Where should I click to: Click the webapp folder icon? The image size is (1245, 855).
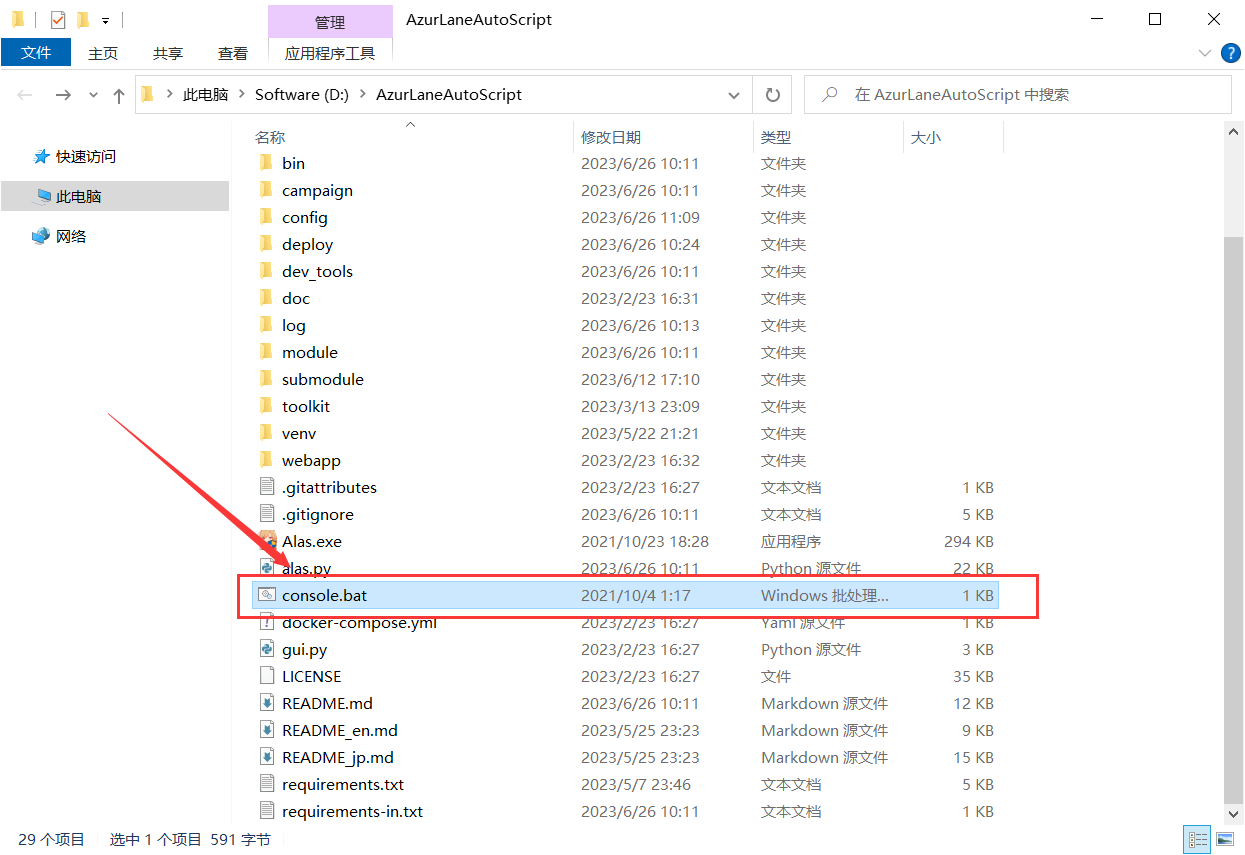(x=266, y=460)
